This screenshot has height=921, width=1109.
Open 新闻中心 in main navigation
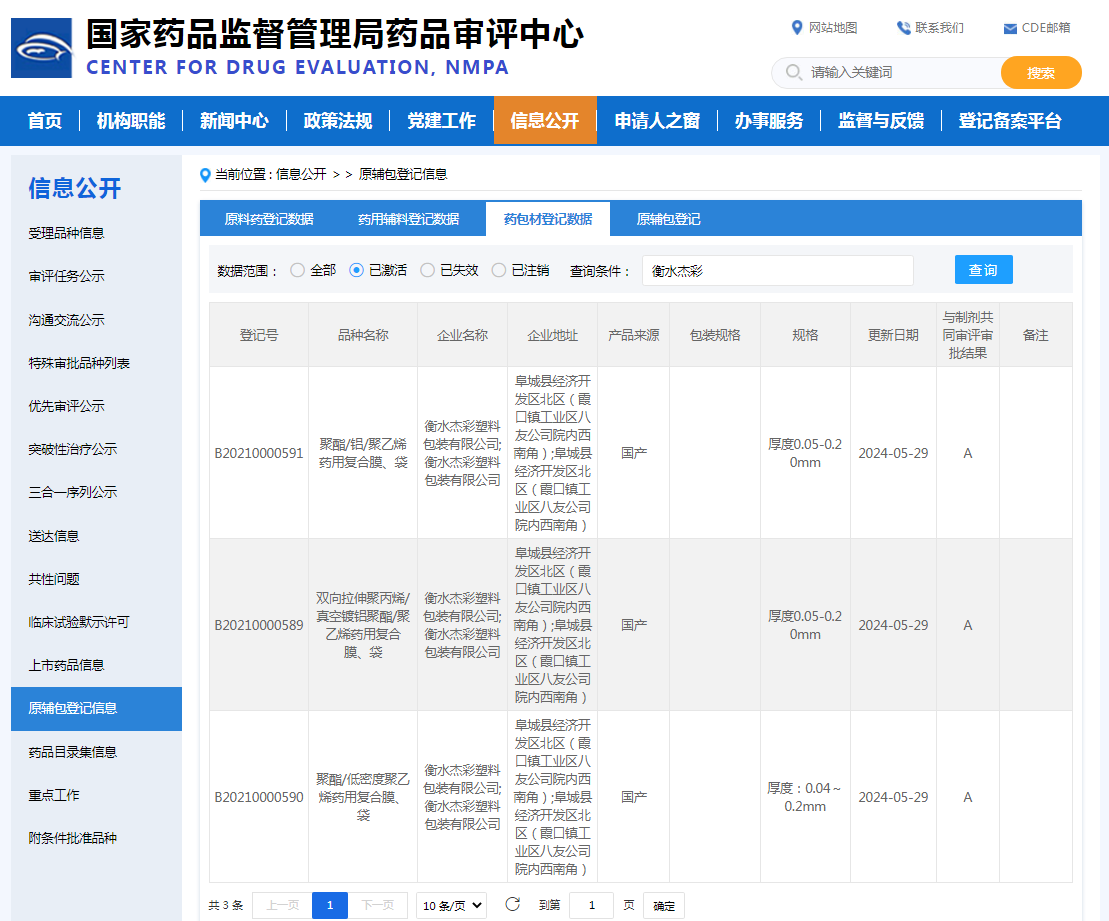pos(234,121)
